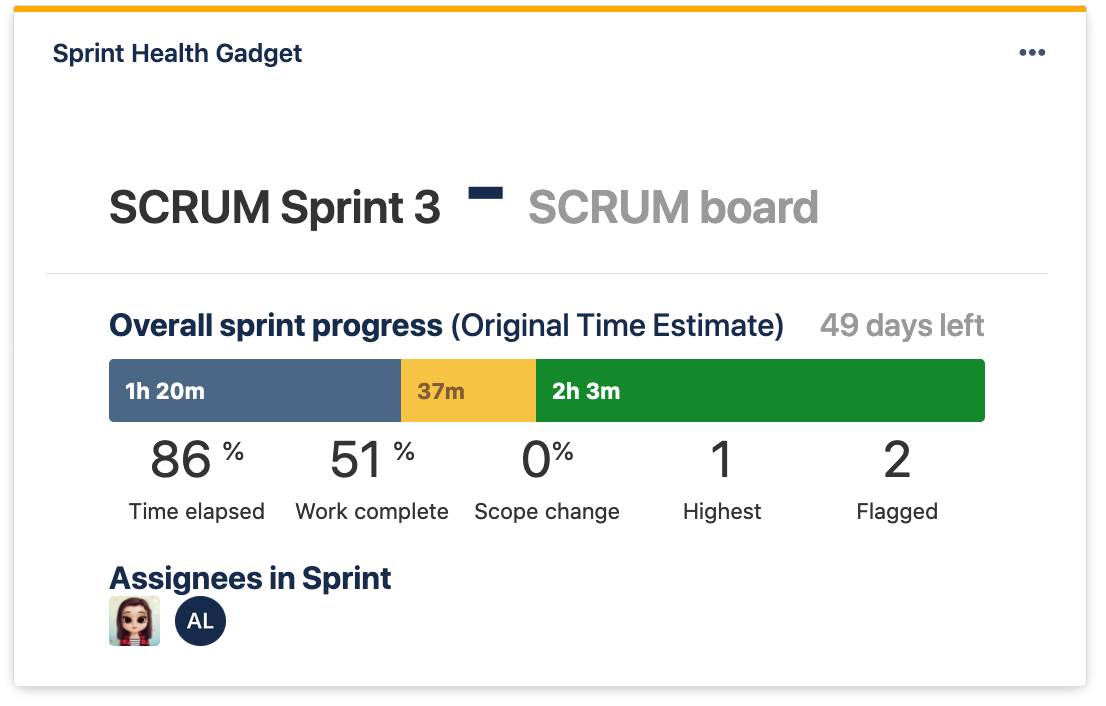
Task: Click the blue 1h 20m progress segment
Action: (x=254, y=390)
